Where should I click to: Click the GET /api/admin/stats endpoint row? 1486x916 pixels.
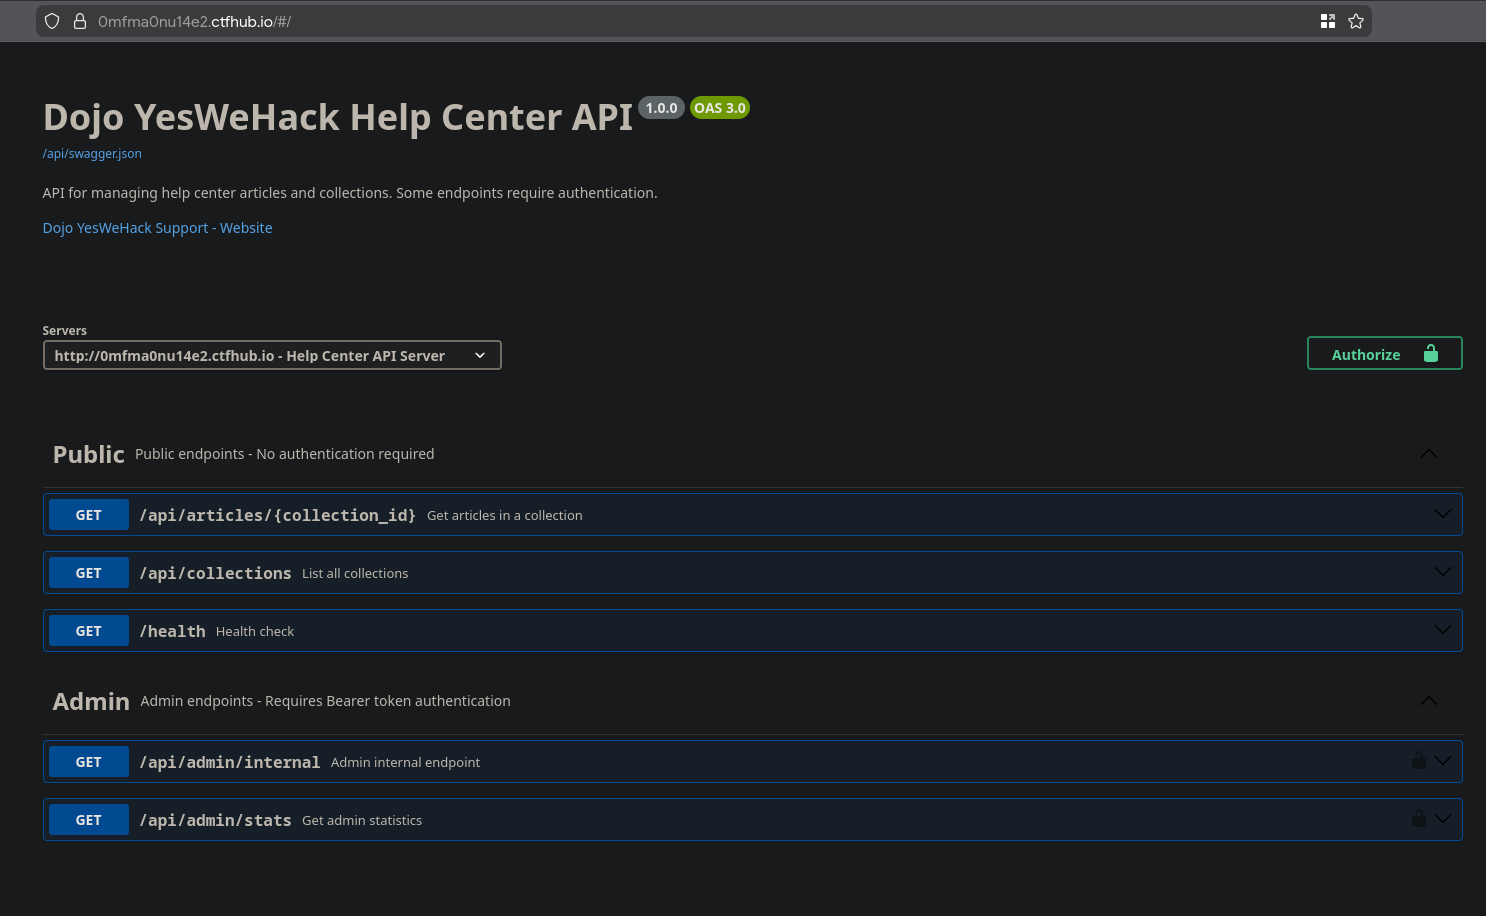[700, 820]
